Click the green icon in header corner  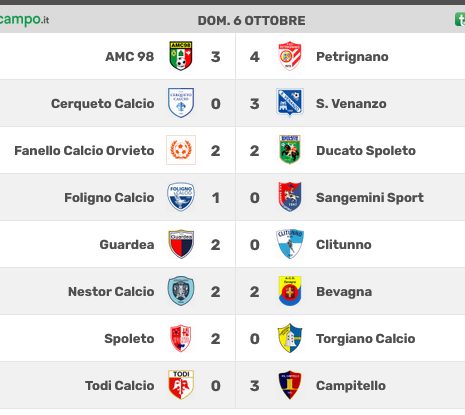click(460, 20)
